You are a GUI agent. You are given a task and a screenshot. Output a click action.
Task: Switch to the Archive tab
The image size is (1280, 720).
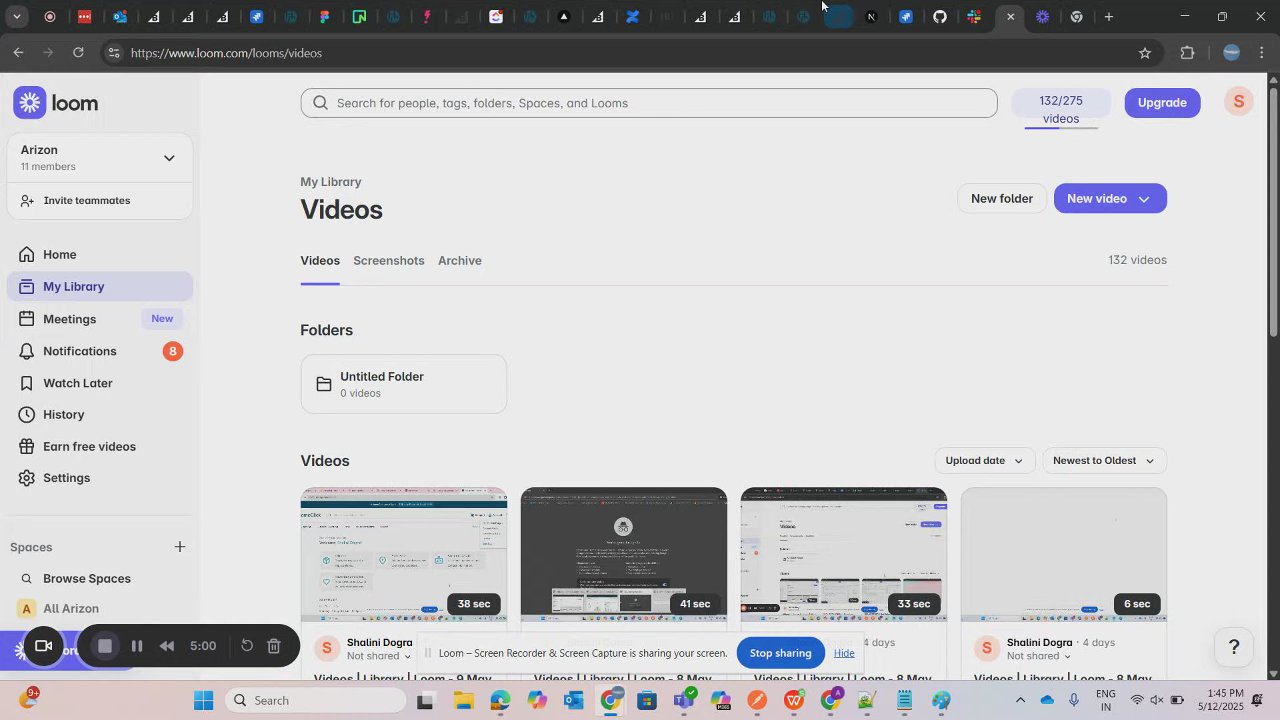coord(460,261)
